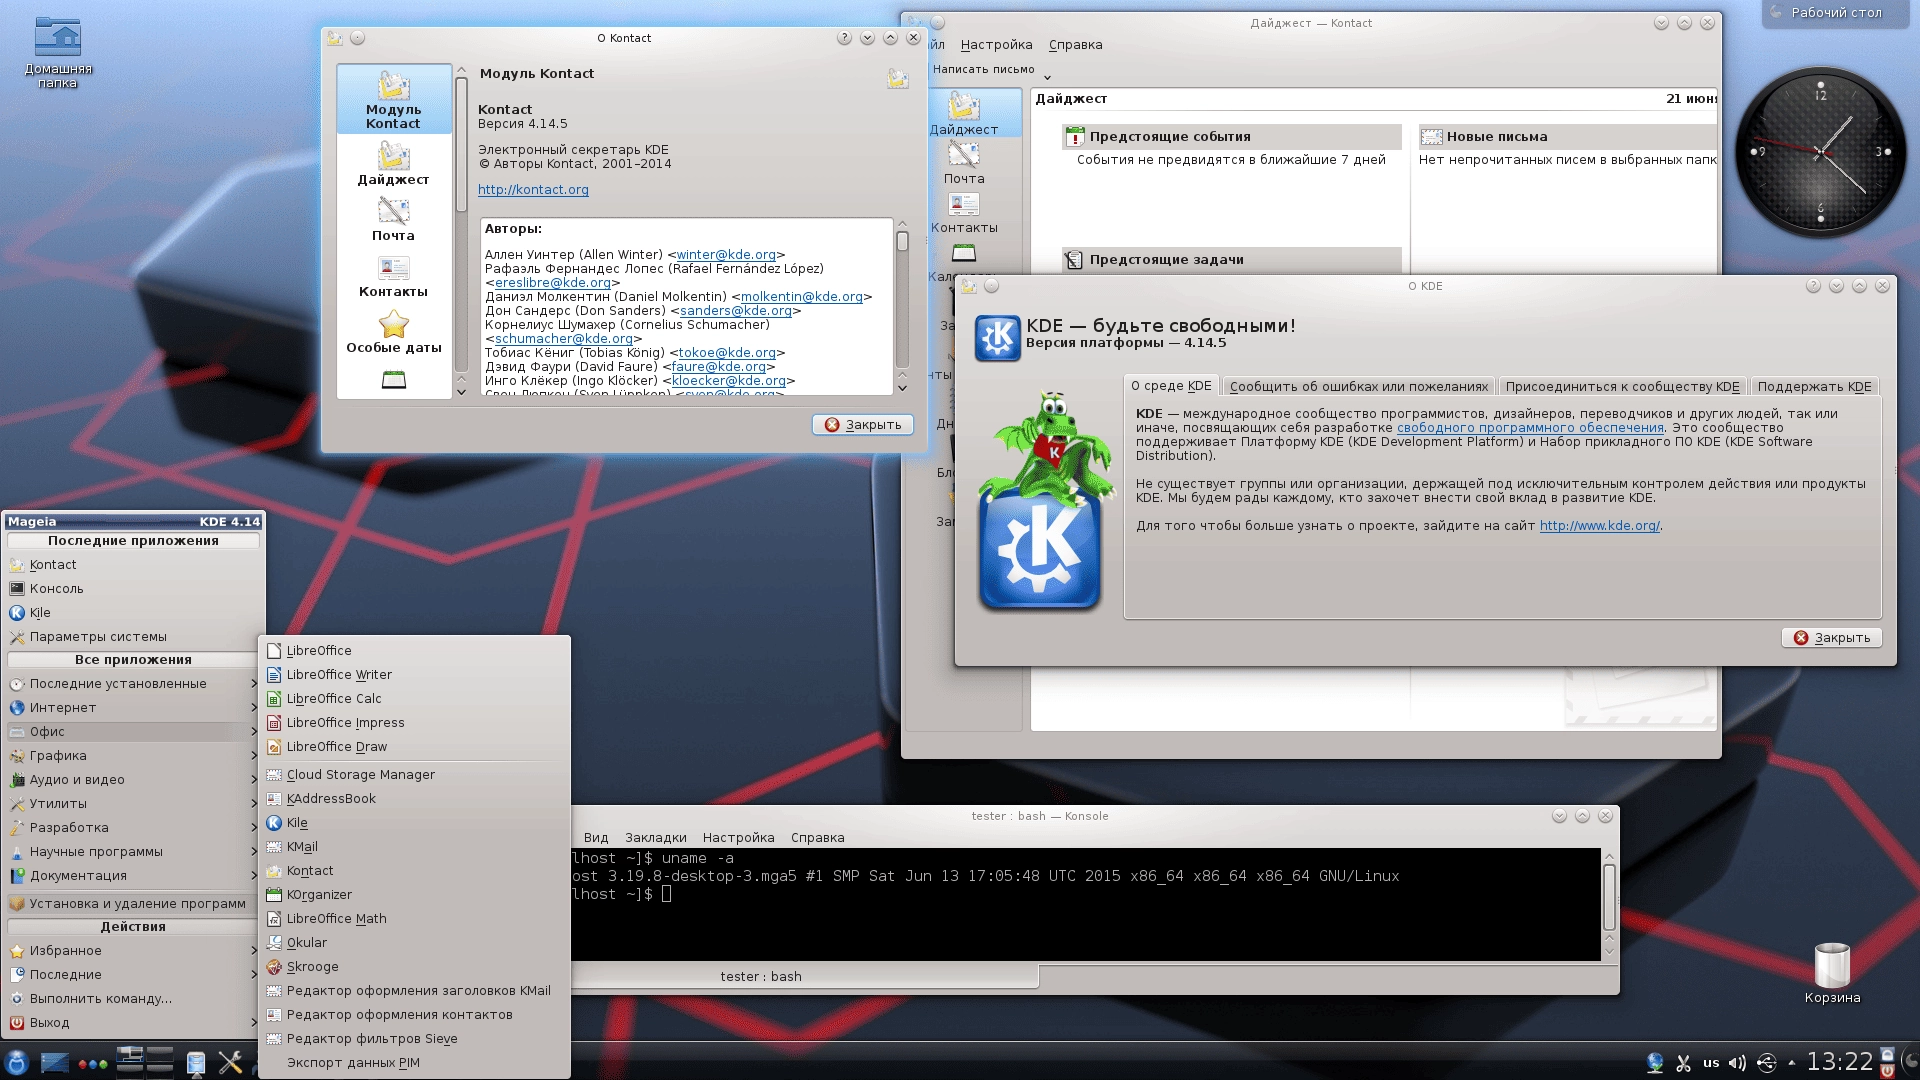Expand the Аудио и видео submenu

point(132,780)
